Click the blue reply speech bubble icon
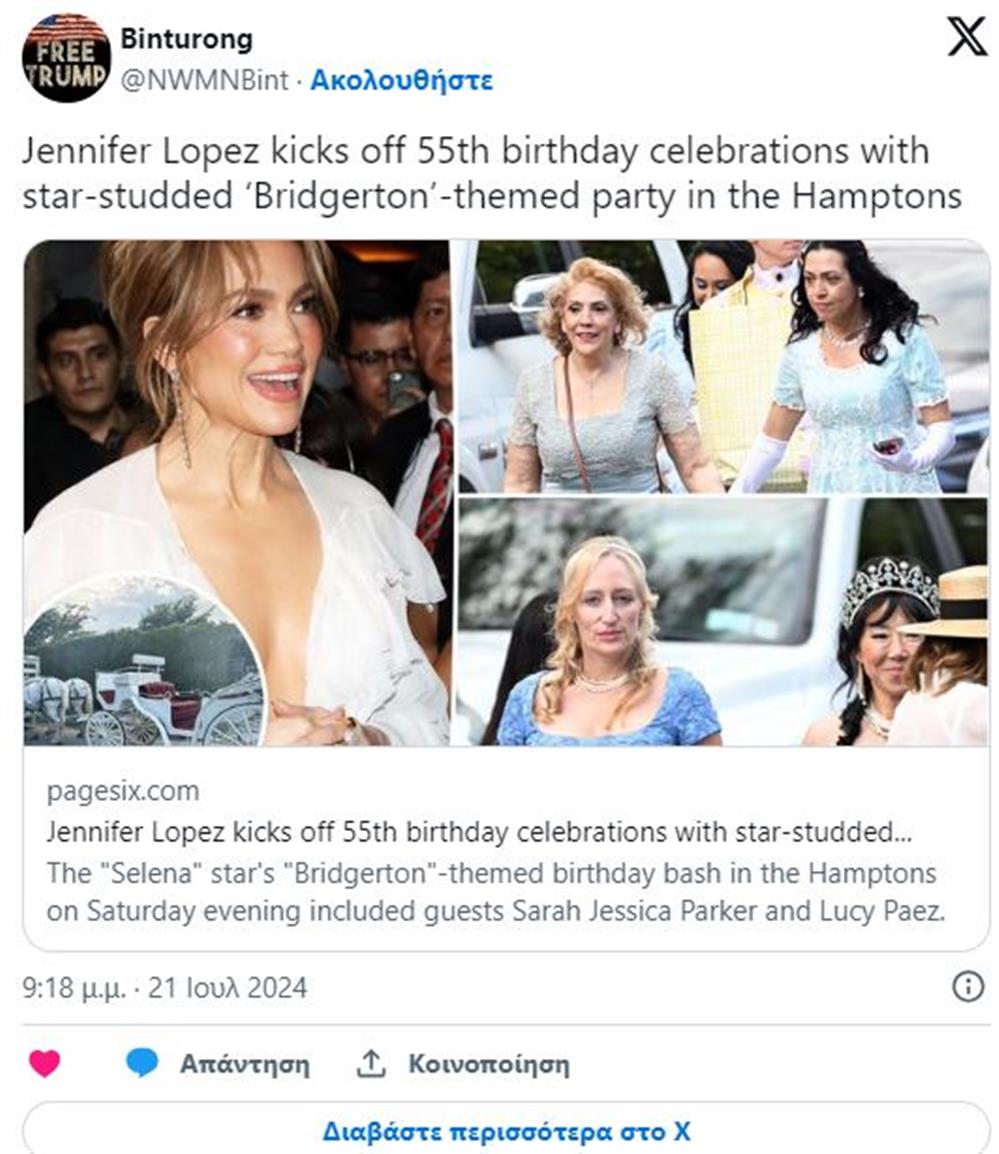The height and width of the screenshot is (1154, 999). tap(142, 1064)
